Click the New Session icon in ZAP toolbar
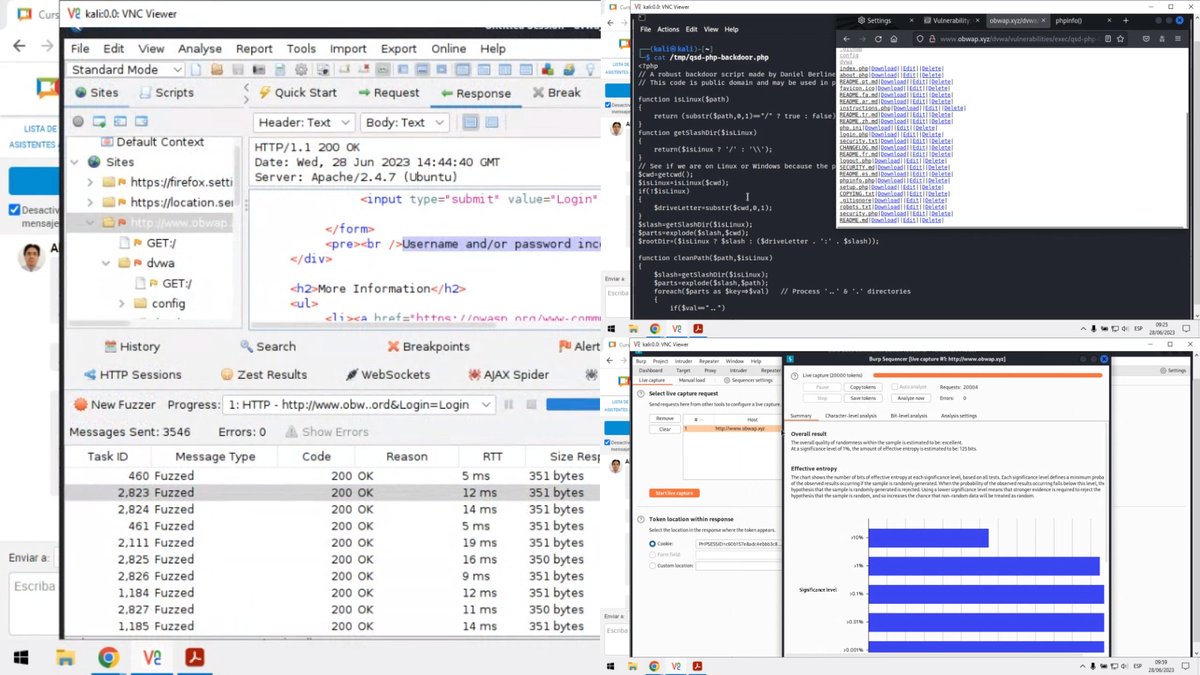Image resolution: width=1200 pixels, height=675 pixels. (196, 70)
